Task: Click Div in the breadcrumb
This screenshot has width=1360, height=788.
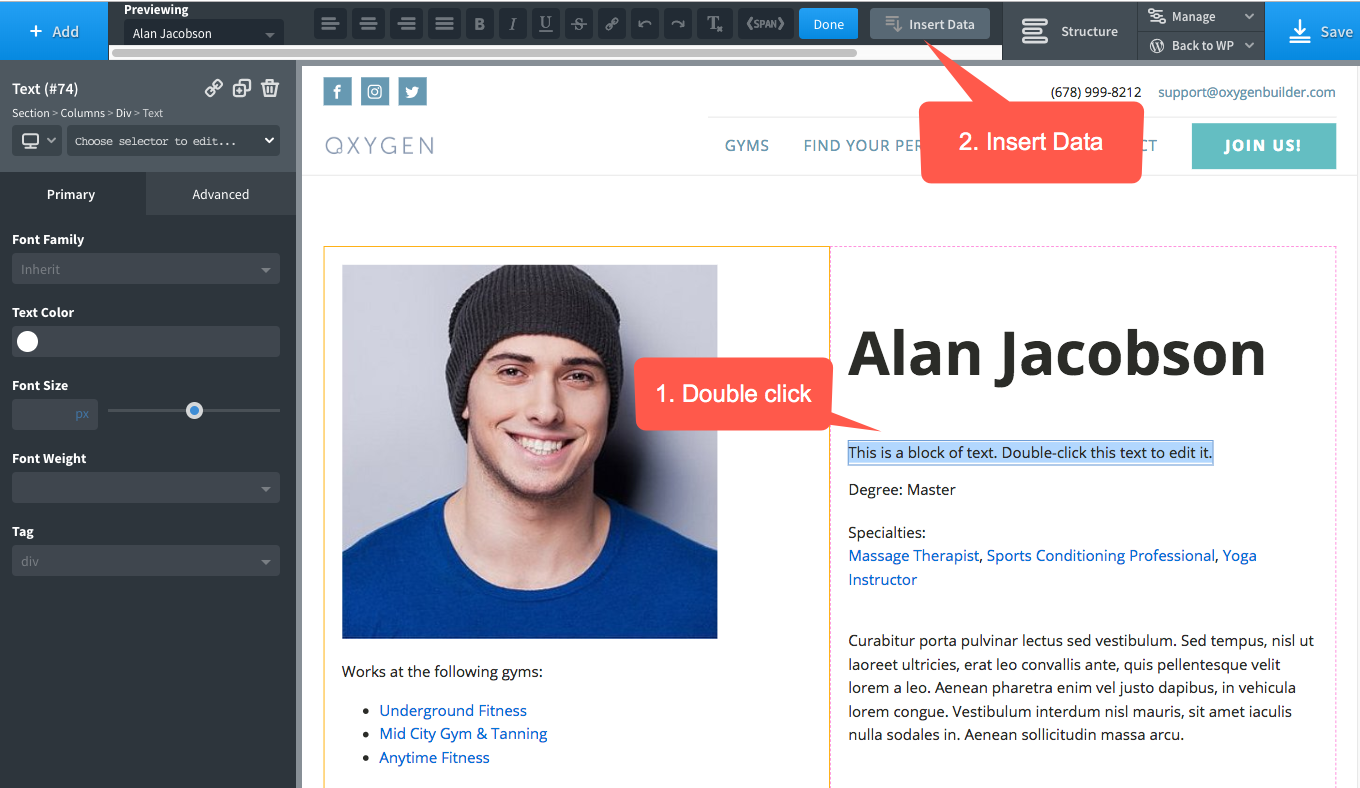Action: 123,113
